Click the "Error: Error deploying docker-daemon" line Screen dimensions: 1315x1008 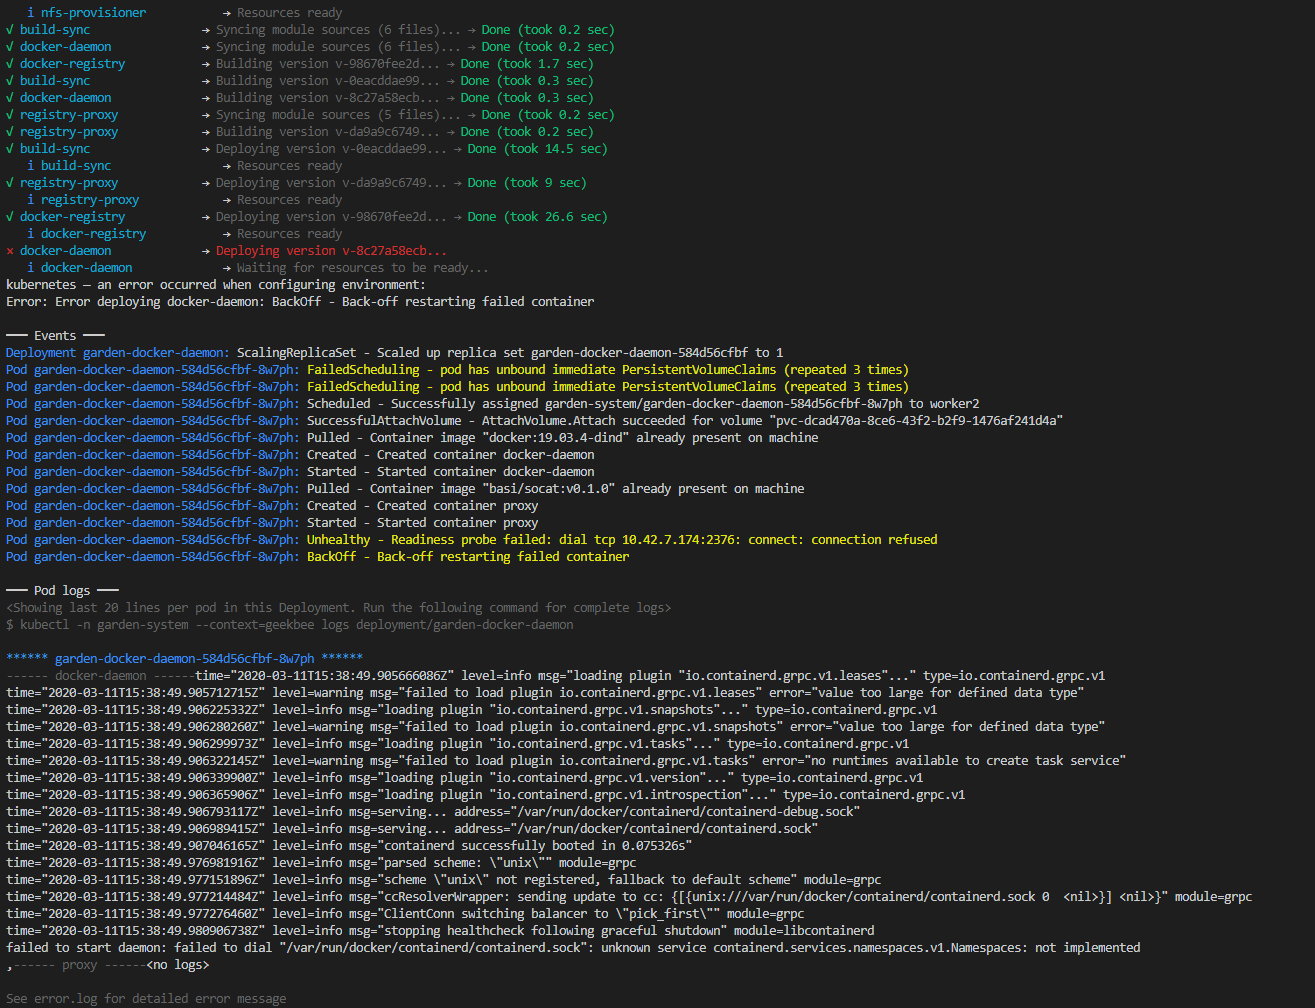pos(300,302)
